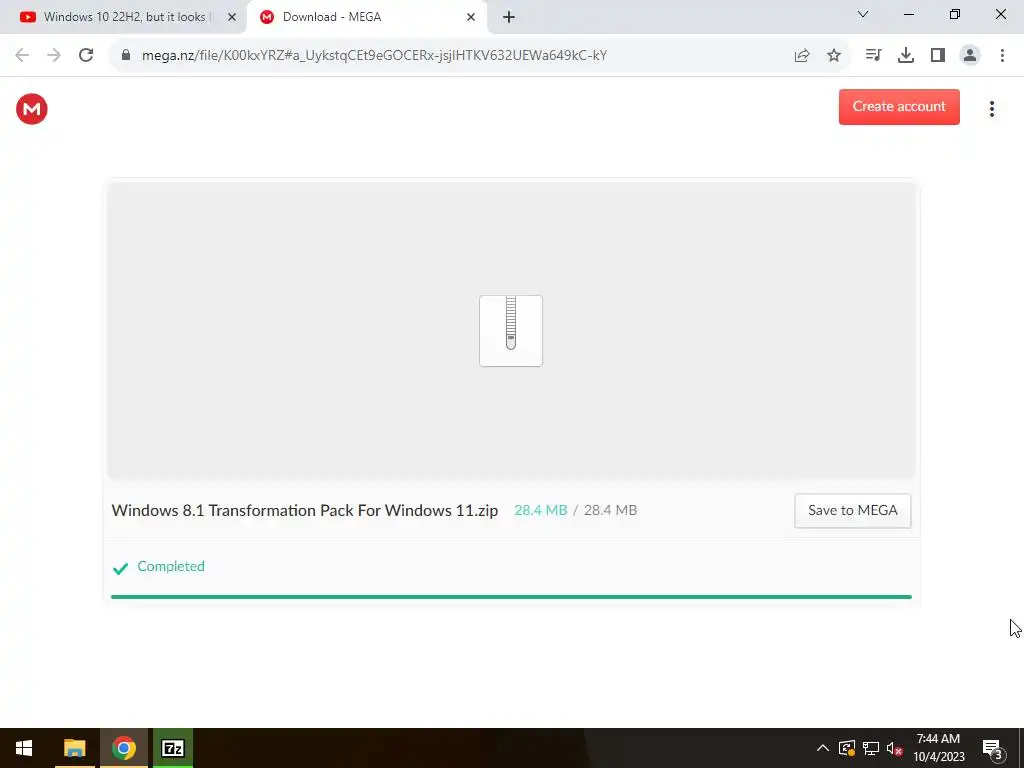Click Save to MEGA button
The width and height of the screenshot is (1024, 768).
[x=852, y=510]
